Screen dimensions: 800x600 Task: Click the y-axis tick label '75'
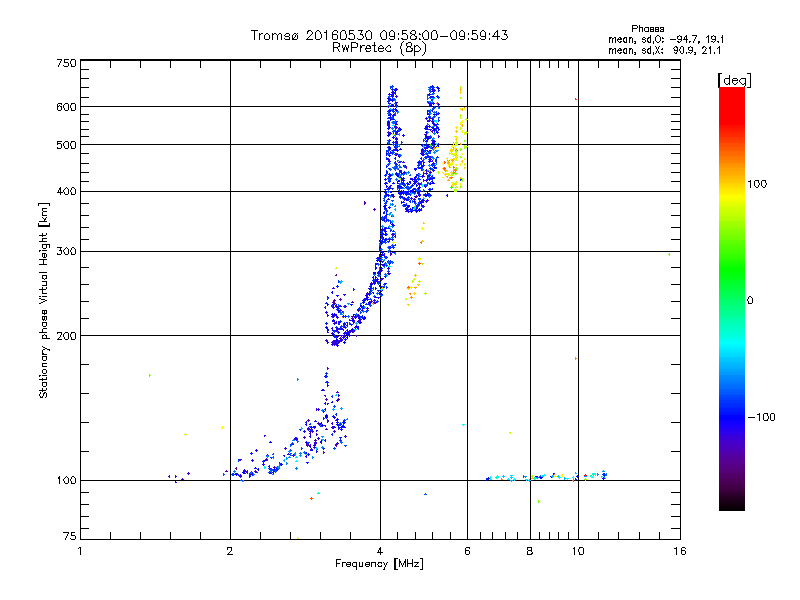pyautogui.click(x=70, y=536)
